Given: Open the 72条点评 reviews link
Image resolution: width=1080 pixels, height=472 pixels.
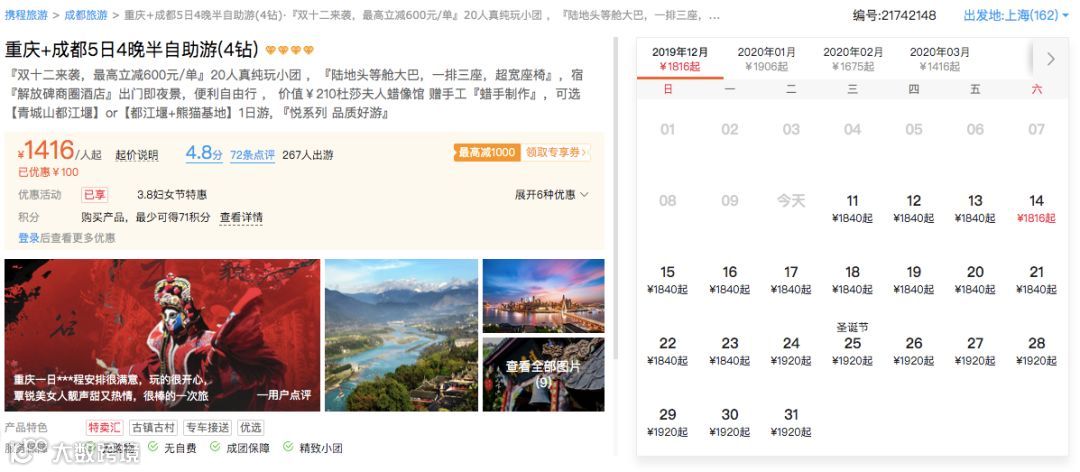Looking at the screenshot, I should click(252, 155).
